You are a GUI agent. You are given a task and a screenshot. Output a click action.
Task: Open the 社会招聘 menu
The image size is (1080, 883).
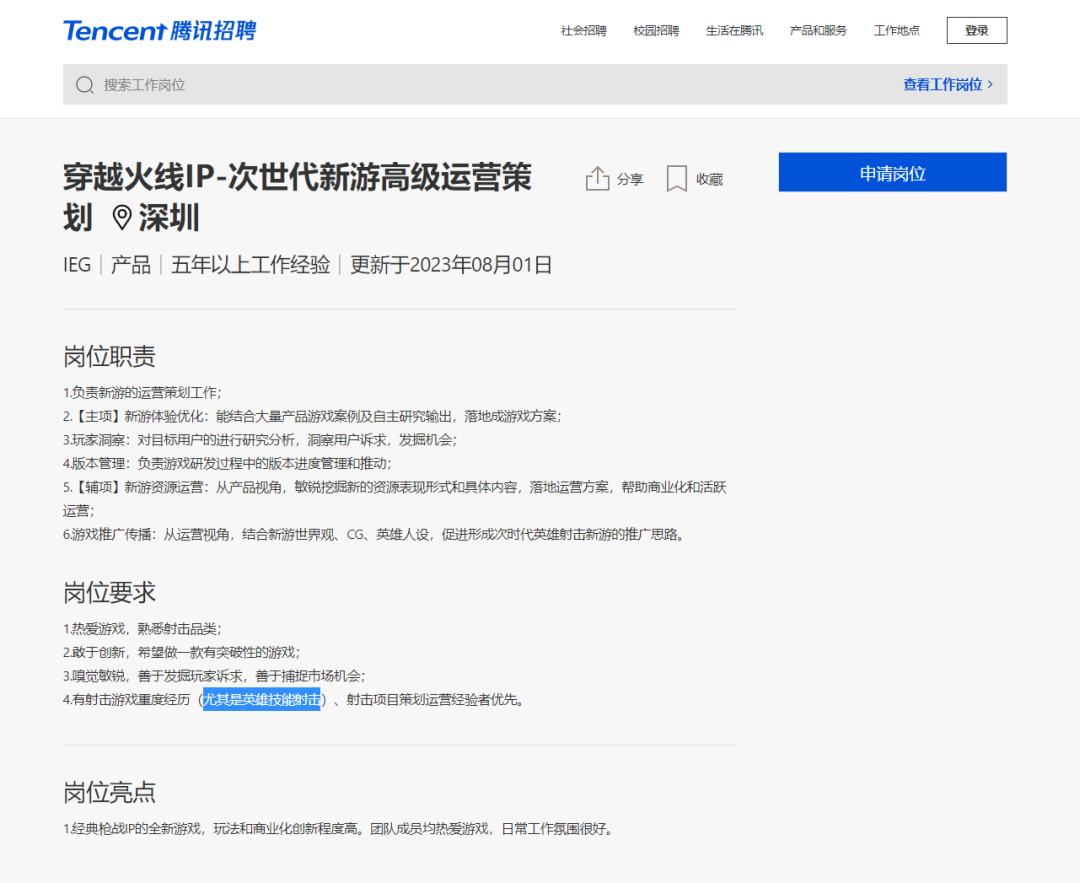pos(583,30)
